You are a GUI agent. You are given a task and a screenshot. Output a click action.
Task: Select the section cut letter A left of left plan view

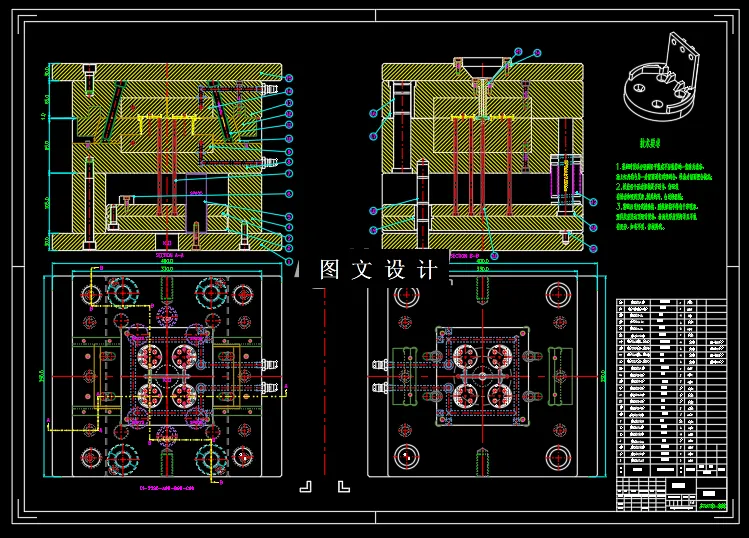click(x=48, y=420)
